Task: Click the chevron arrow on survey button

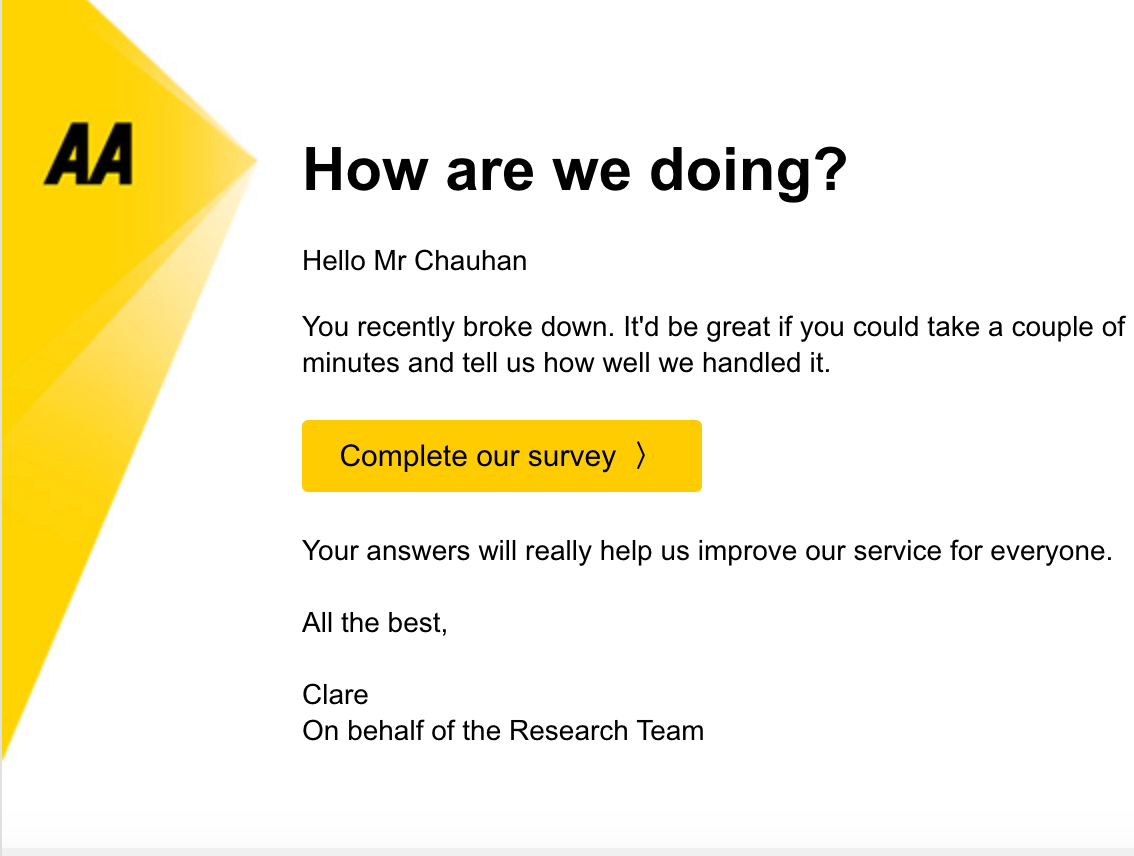Action: point(641,456)
